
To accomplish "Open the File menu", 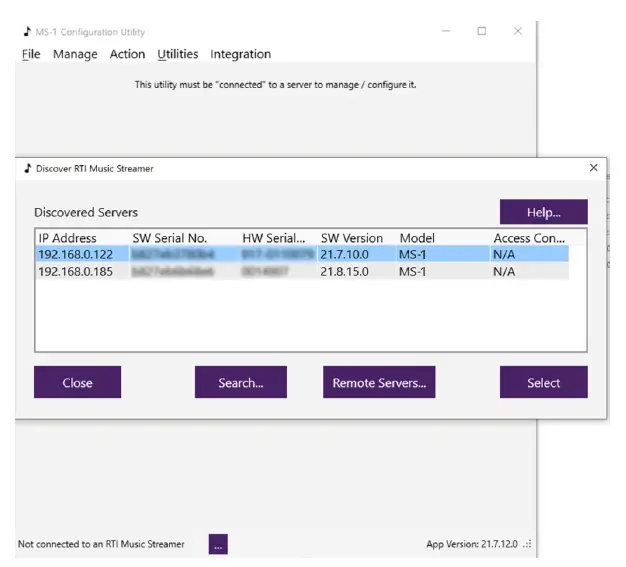I will click(x=31, y=54).
